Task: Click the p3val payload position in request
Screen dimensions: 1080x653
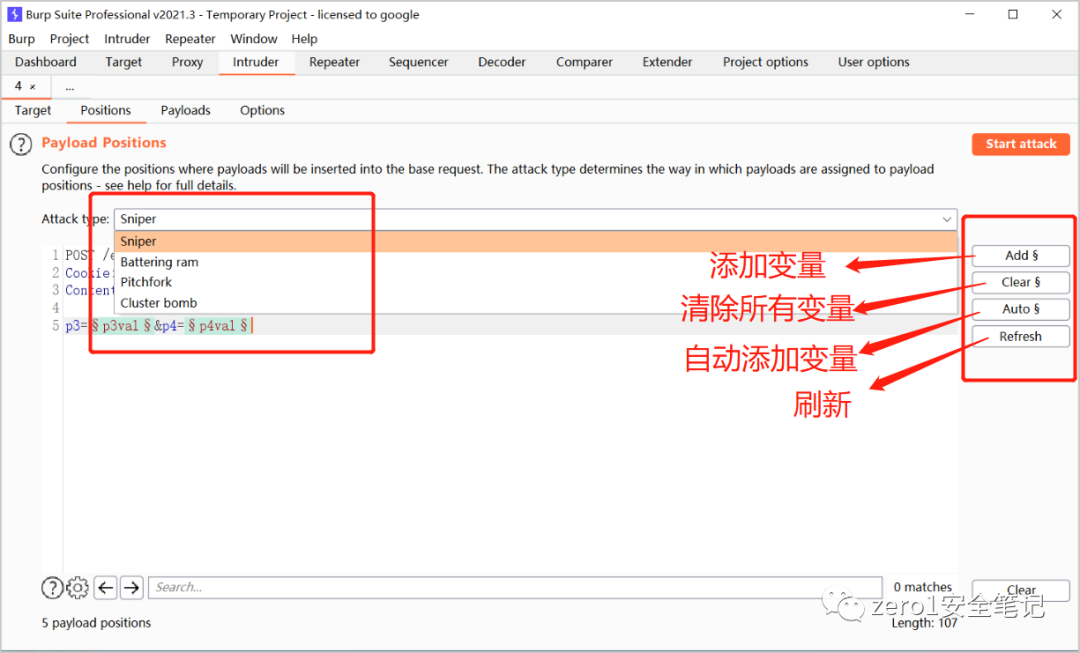Action: point(121,326)
